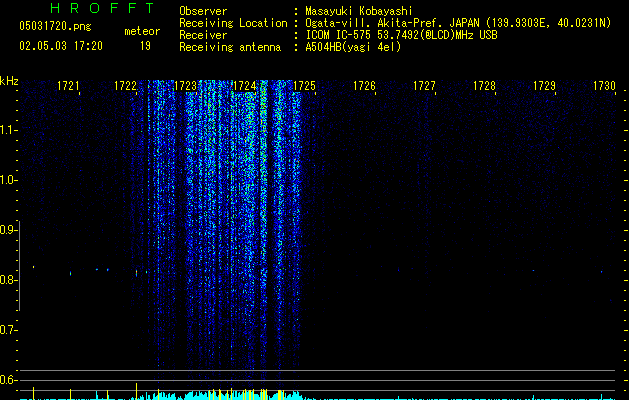
Task: Click the kHz axis unit label
Action: 9,81
